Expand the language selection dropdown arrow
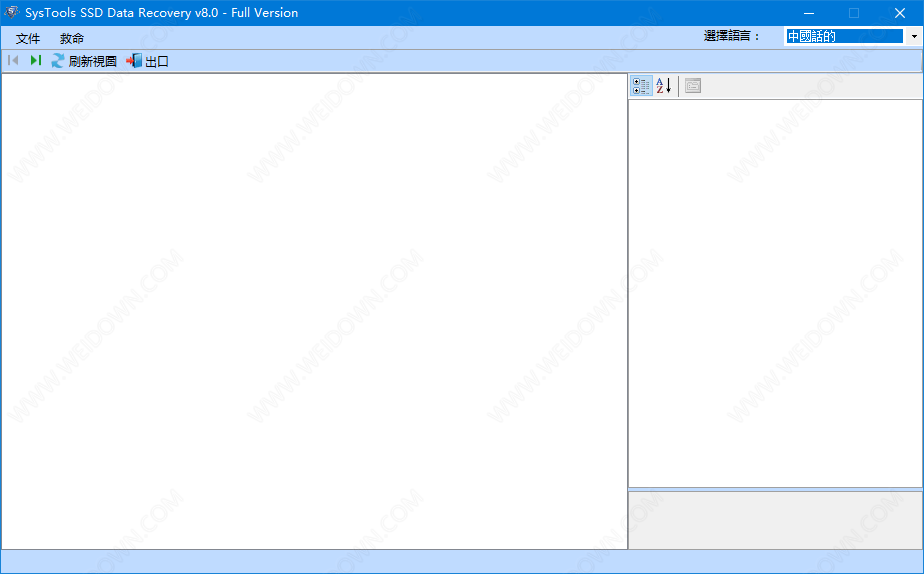Image resolution: width=924 pixels, height=574 pixels. [x=913, y=36]
